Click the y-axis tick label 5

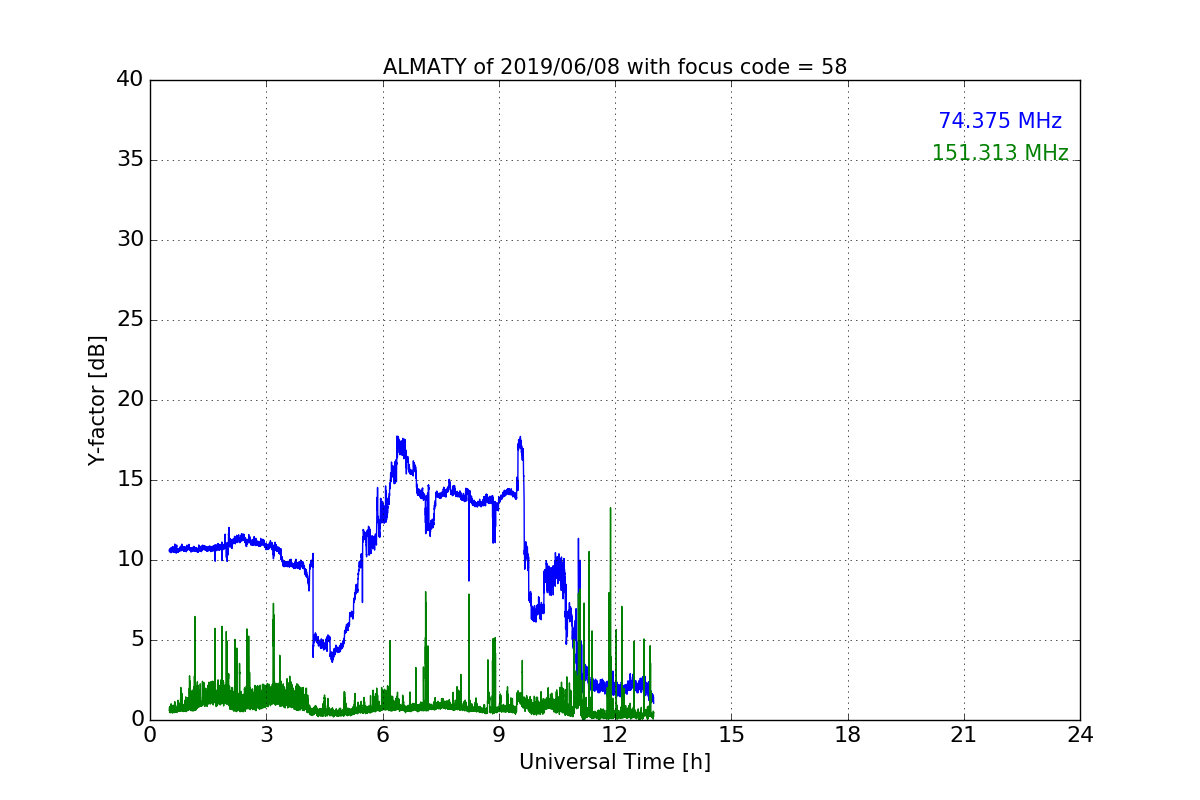click(136, 640)
